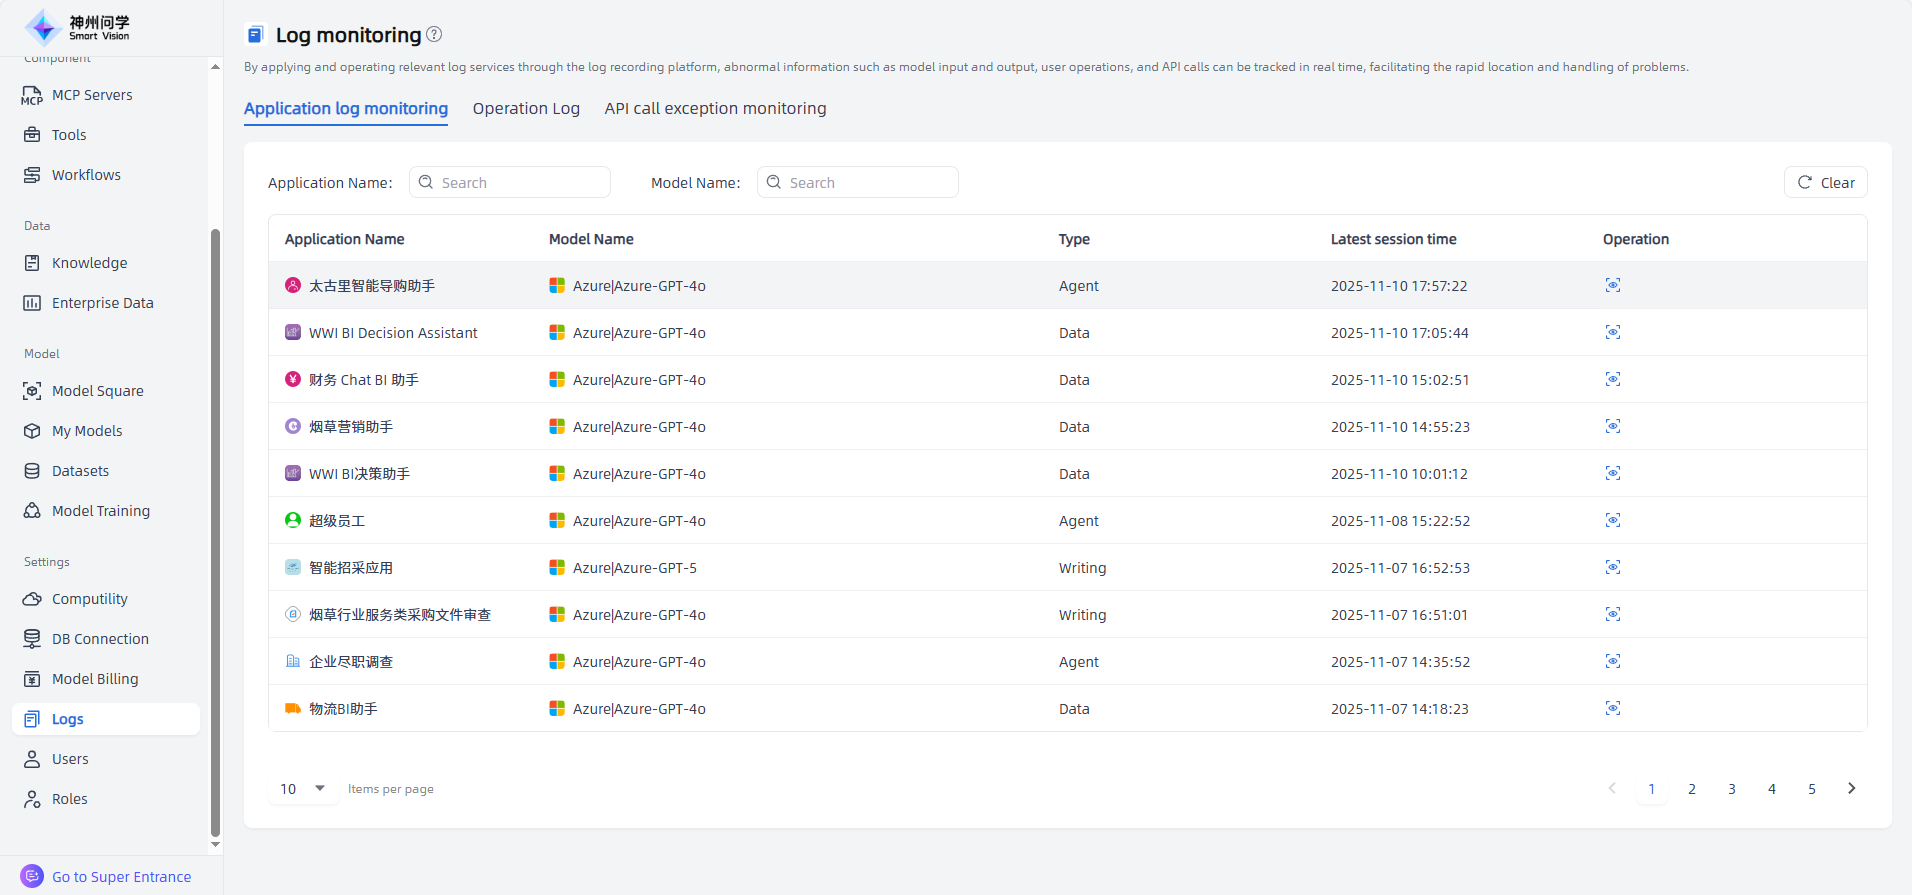Focus the Model Name search box
Image resolution: width=1912 pixels, height=895 pixels.
point(858,183)
